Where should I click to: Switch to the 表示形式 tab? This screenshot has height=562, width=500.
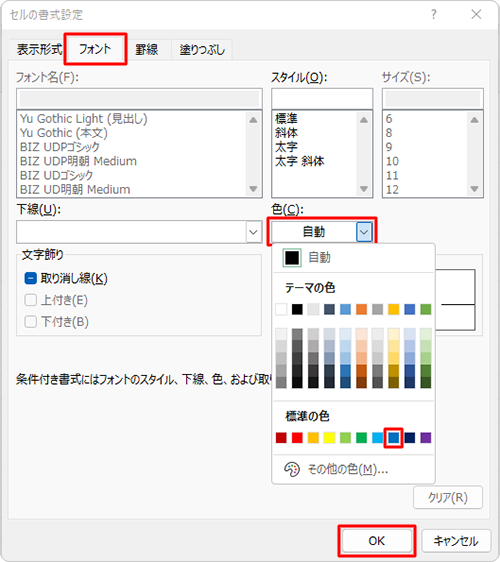[x=39, y=49]
